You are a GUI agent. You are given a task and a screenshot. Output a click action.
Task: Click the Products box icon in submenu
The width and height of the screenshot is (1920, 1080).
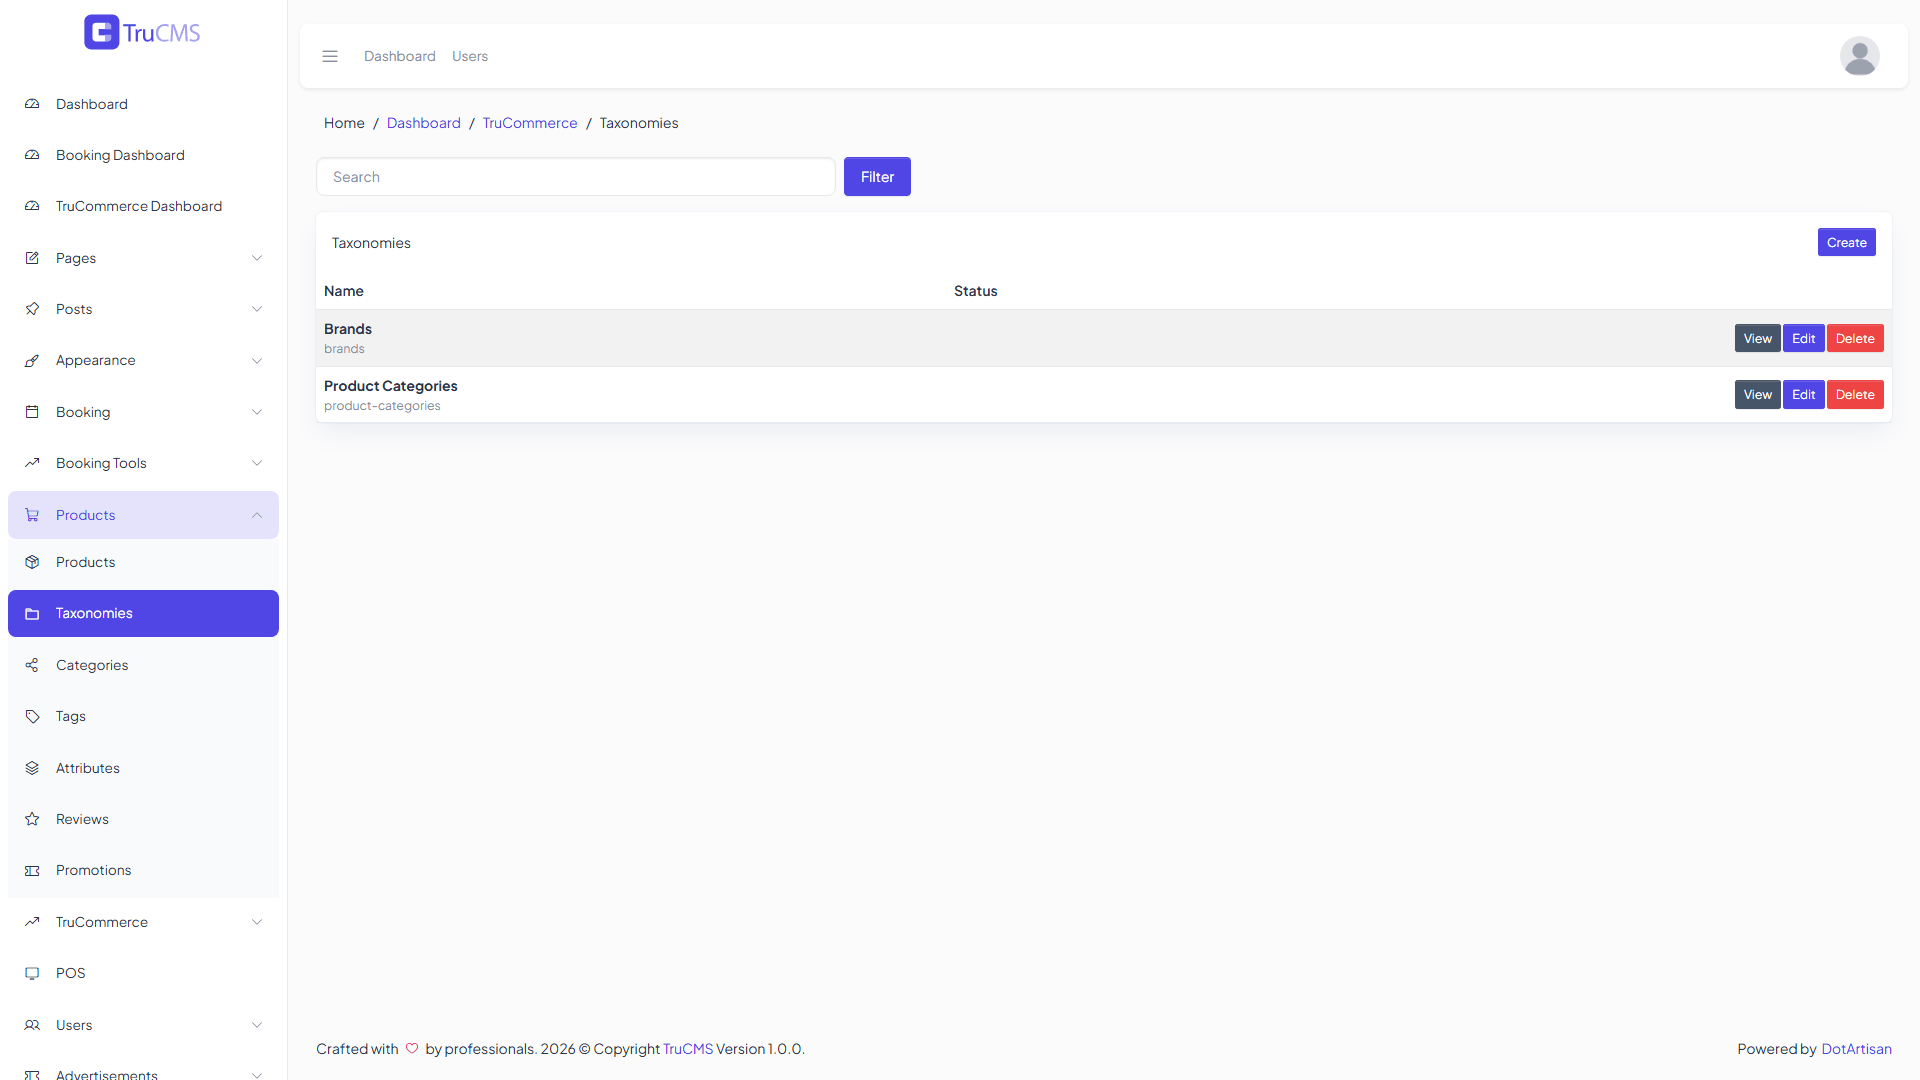[x=32, y=562]
